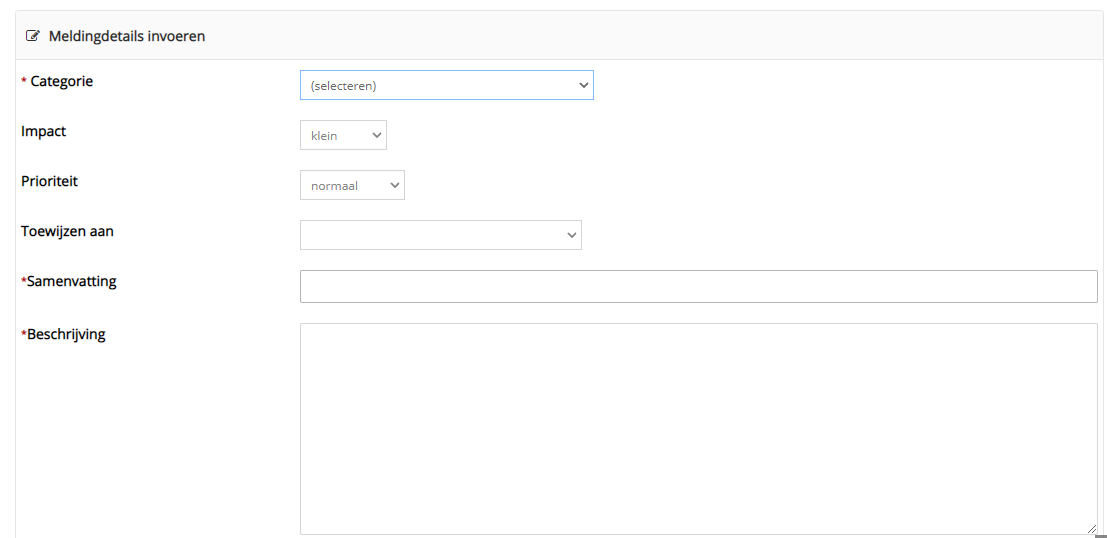1107x538 pixels.
Task: Focus the Samenvatting text field
Action: [698, 286]
